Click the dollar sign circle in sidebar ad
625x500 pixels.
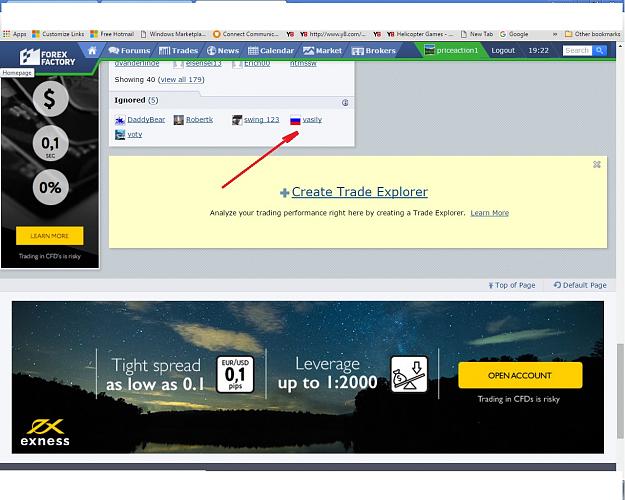(51, 99)
